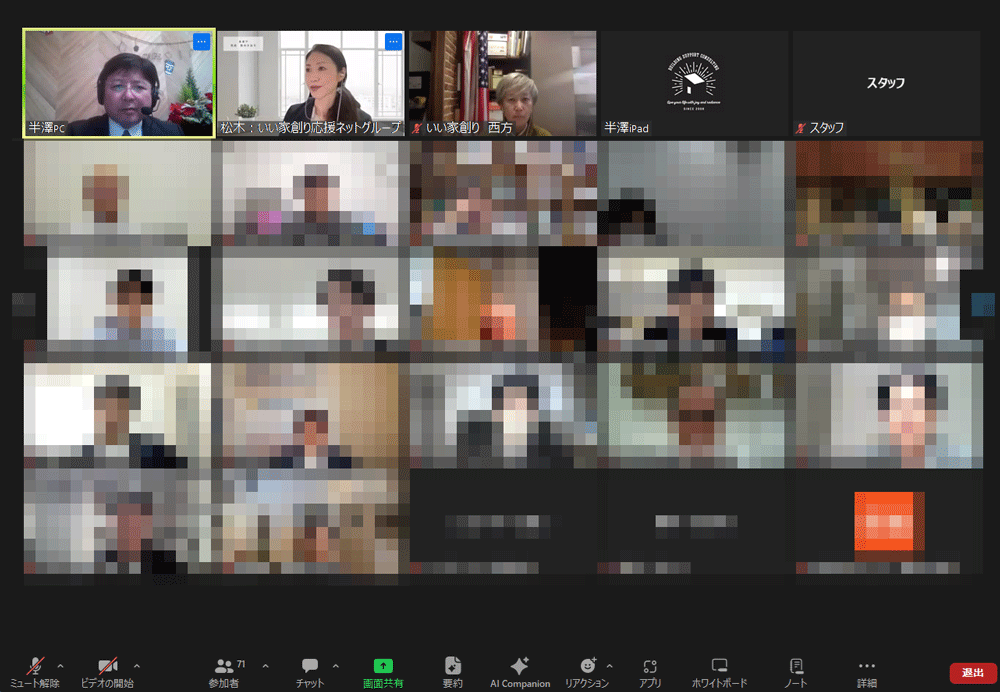Launch AI Companion from the toolbar
This screenshot has height=692, width=1000.
519,671
